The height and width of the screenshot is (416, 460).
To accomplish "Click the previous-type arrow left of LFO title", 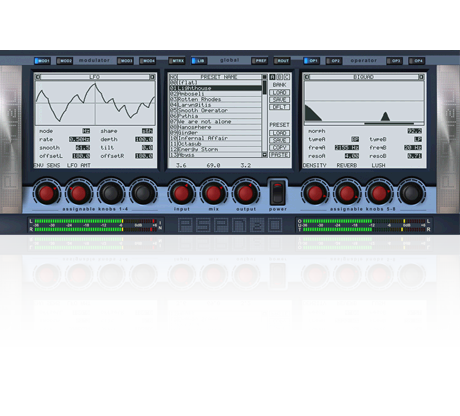I will [38, 77].
